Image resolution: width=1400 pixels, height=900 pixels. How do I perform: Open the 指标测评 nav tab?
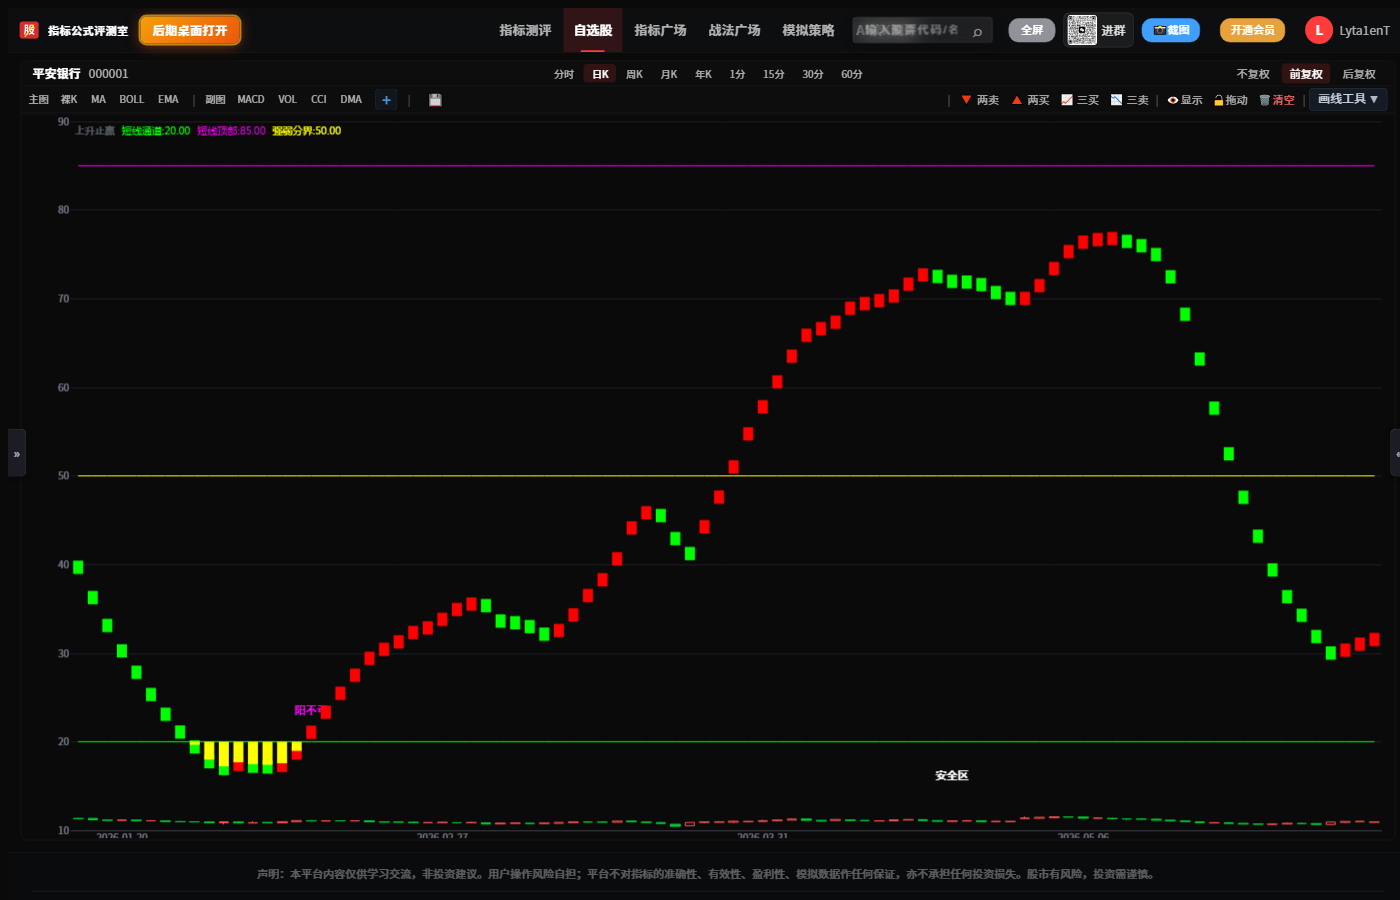(x=525, y=30)
